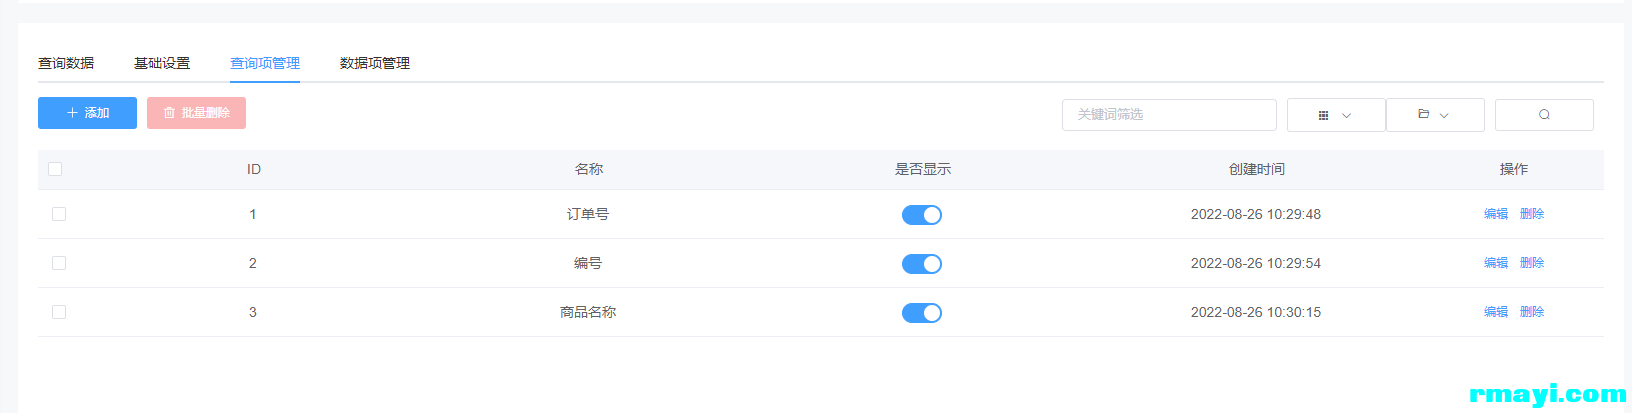The height and width of the screenshot is (413, 1632).
Task: Click the trash icon on 批量删除
Action: [169, 113]
